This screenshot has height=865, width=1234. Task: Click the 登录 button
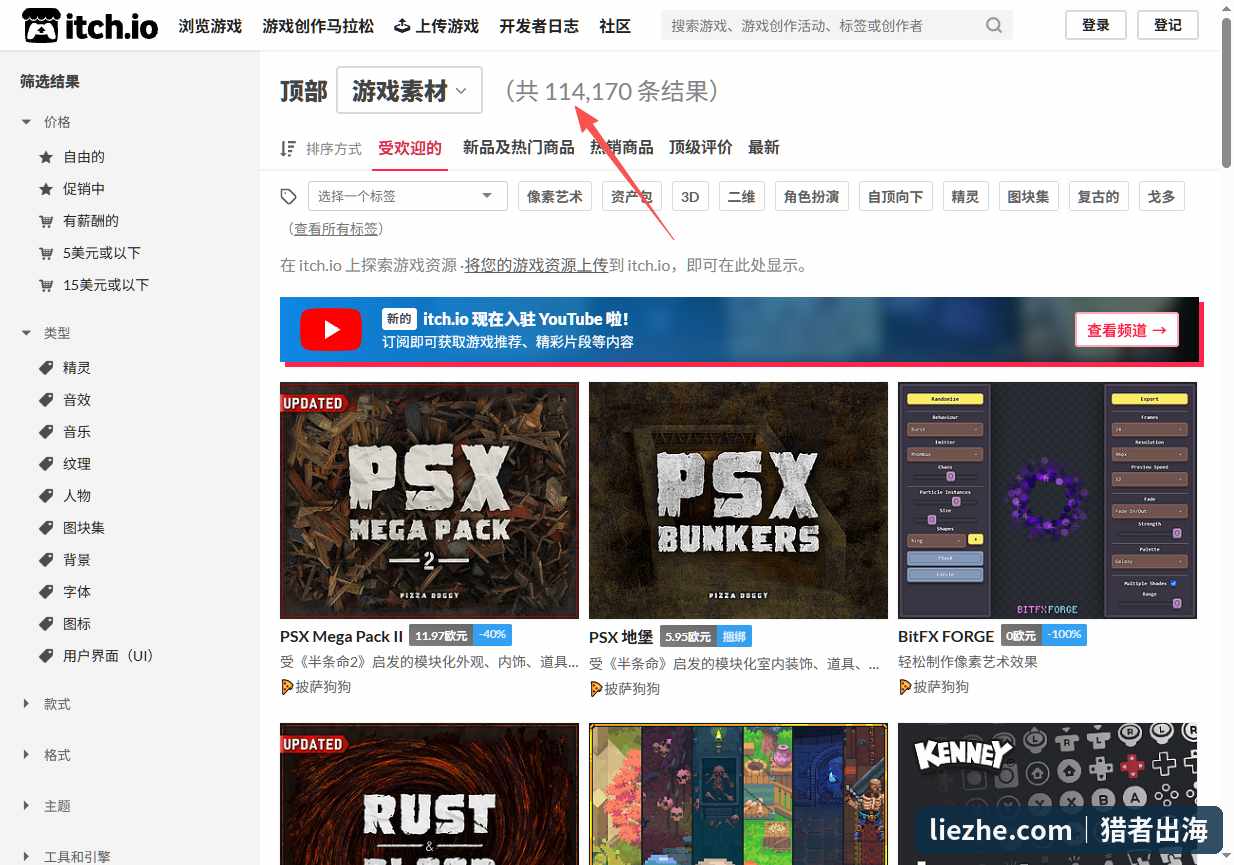(1096, 25)
